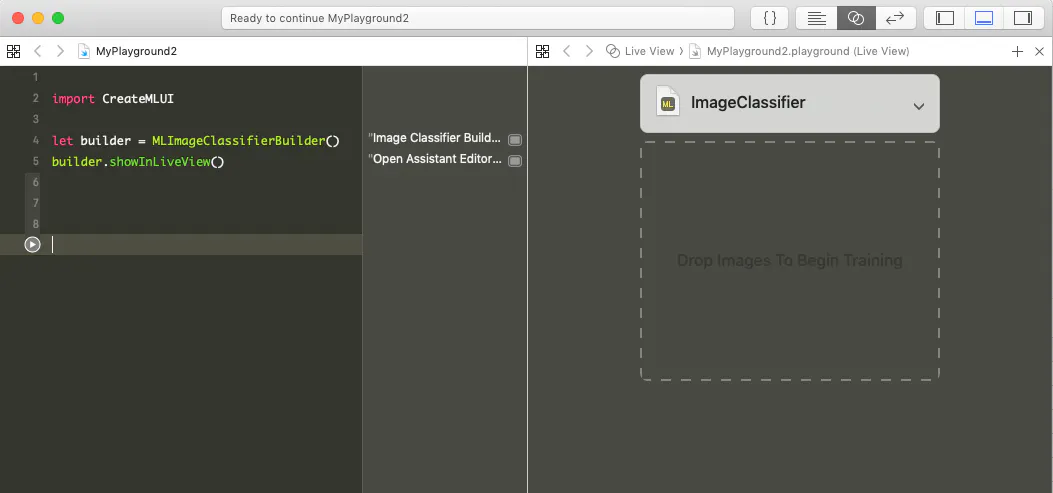Click the "Image Classifier Build..." result text
This screenshot has height=493, width=1053.
tap(435, 138)
